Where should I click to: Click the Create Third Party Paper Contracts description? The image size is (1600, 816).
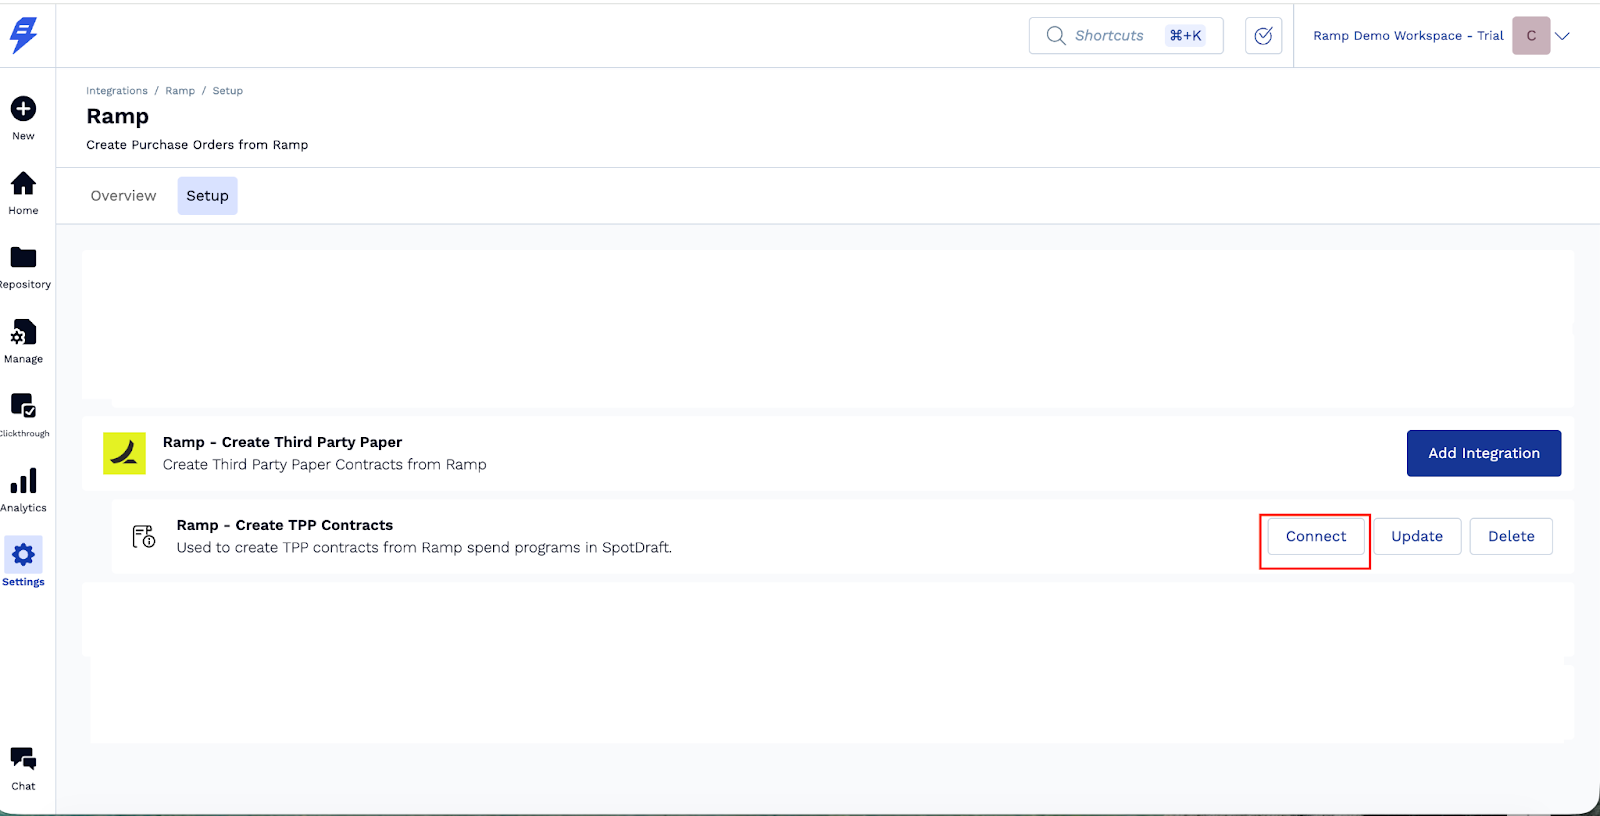tap(325, 465)
